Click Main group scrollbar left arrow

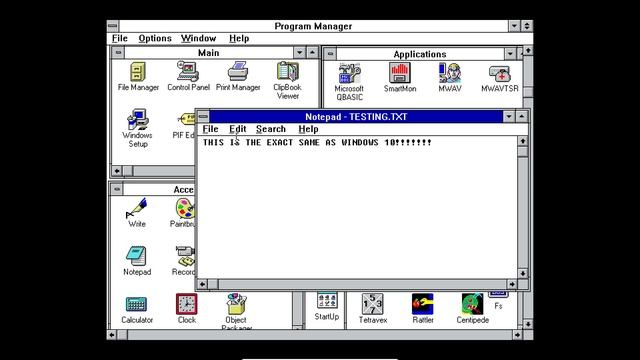pyautogui.click(x=117, y=171)
